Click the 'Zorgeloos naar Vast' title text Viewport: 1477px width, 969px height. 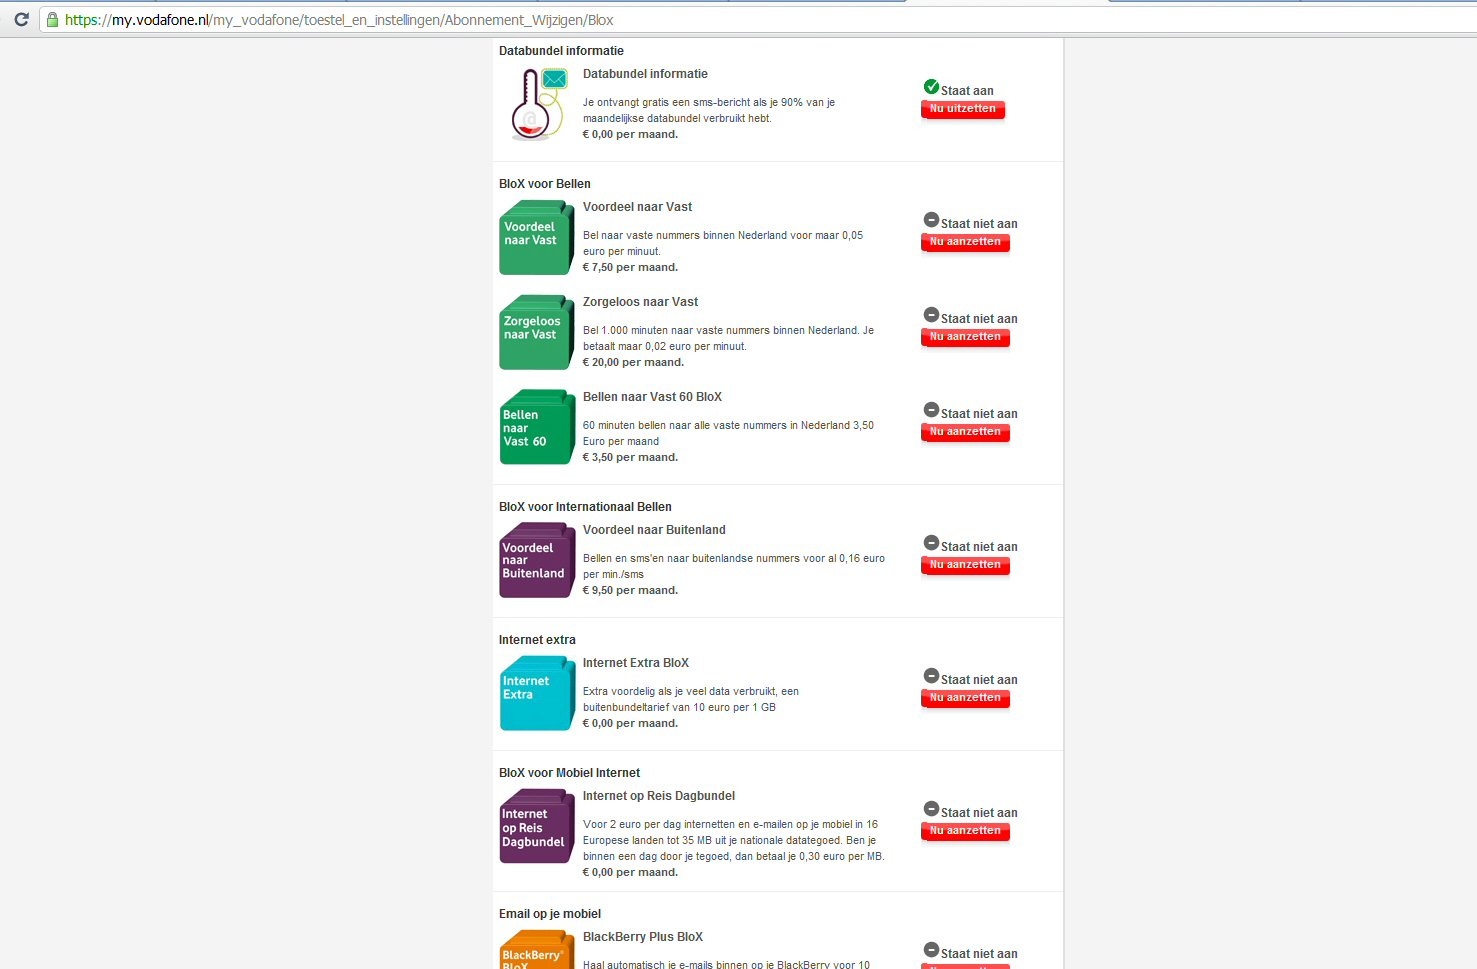(x=641, y=302)
